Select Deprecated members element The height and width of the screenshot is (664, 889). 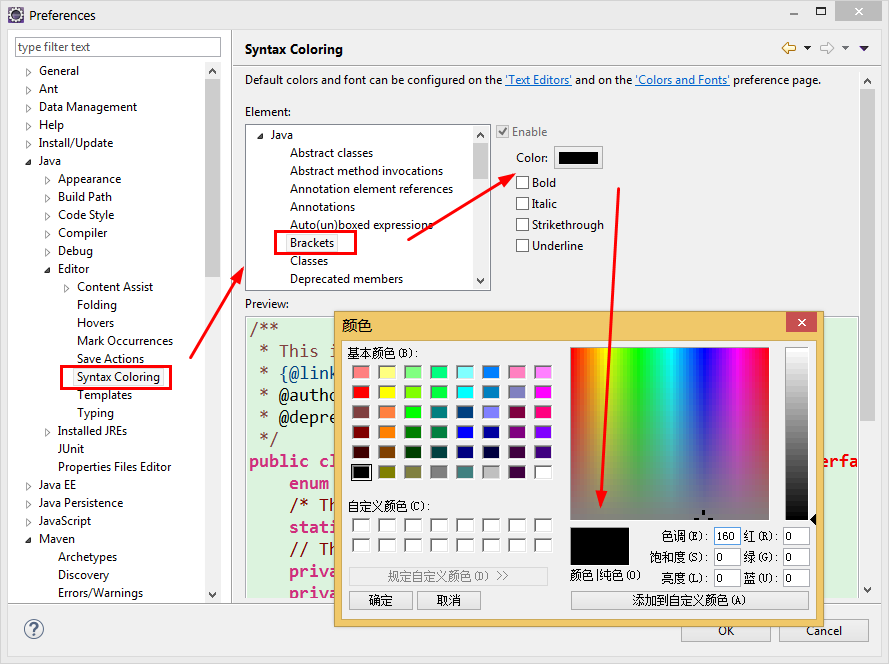coord(346,279)
